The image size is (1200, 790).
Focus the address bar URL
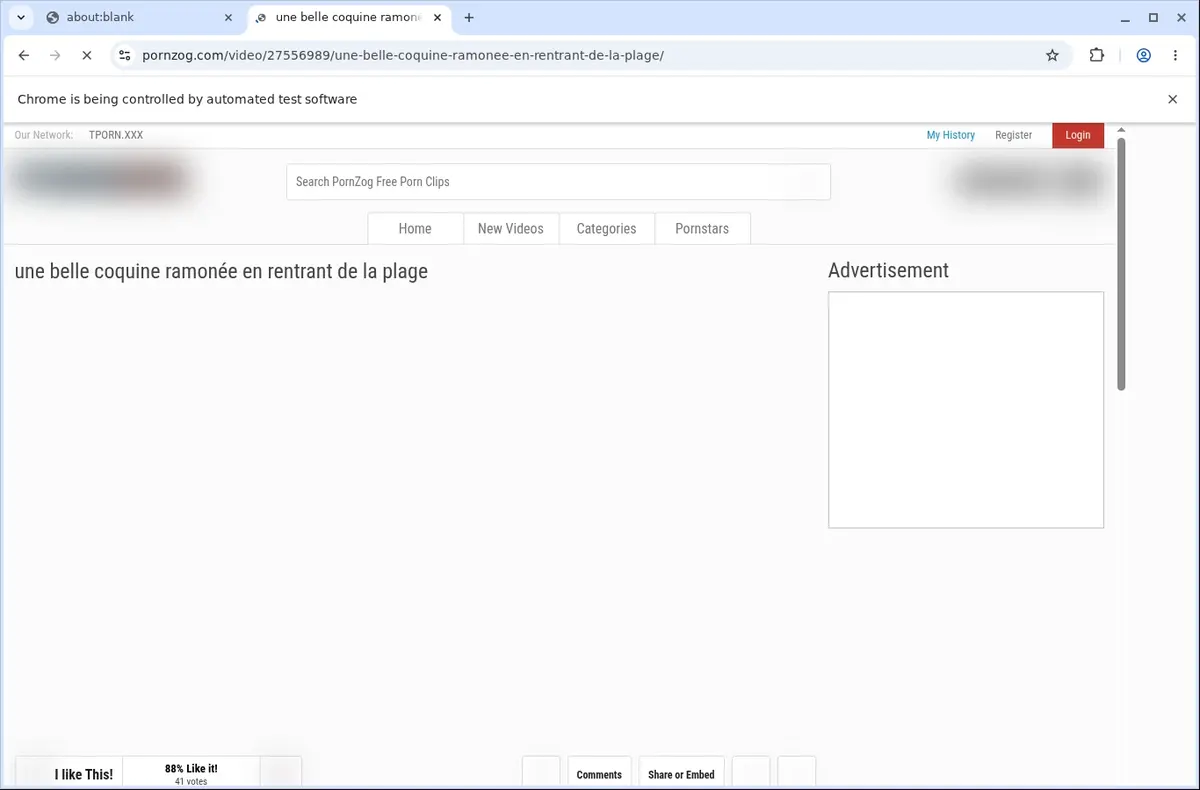click(x=403, y=56)
